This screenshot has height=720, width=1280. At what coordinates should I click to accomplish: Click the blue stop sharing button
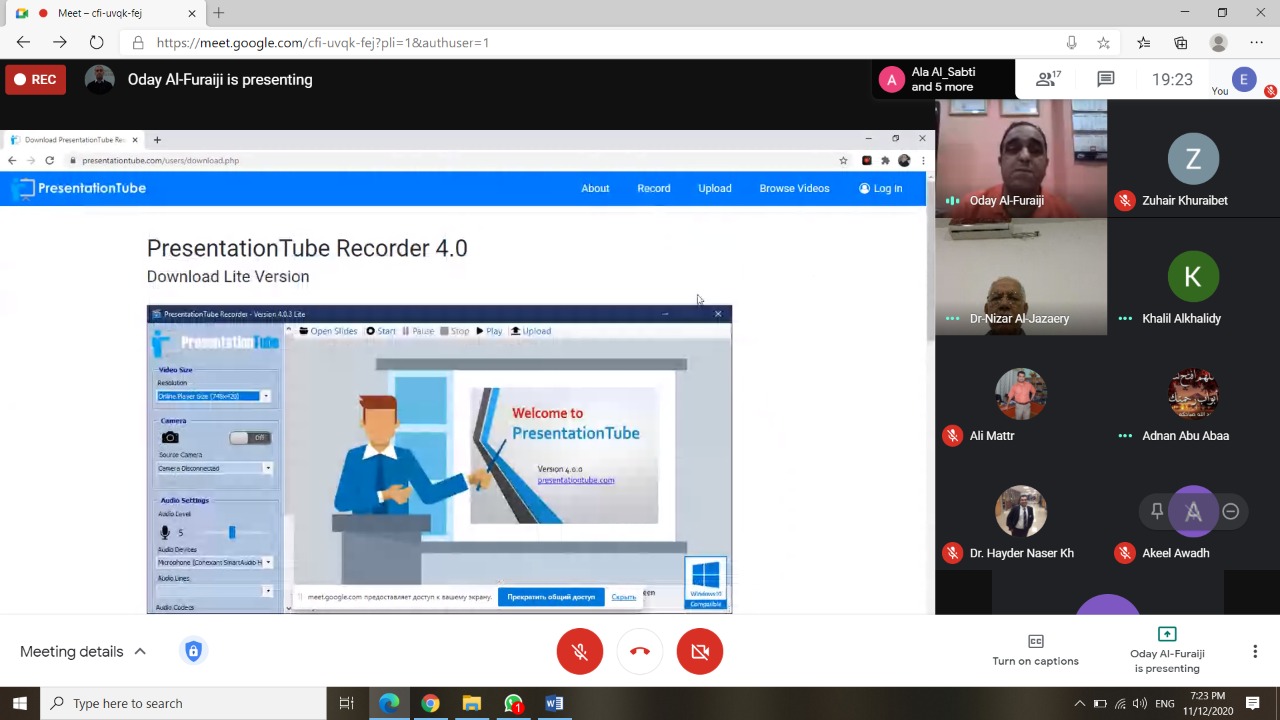(x=551, y=597)
